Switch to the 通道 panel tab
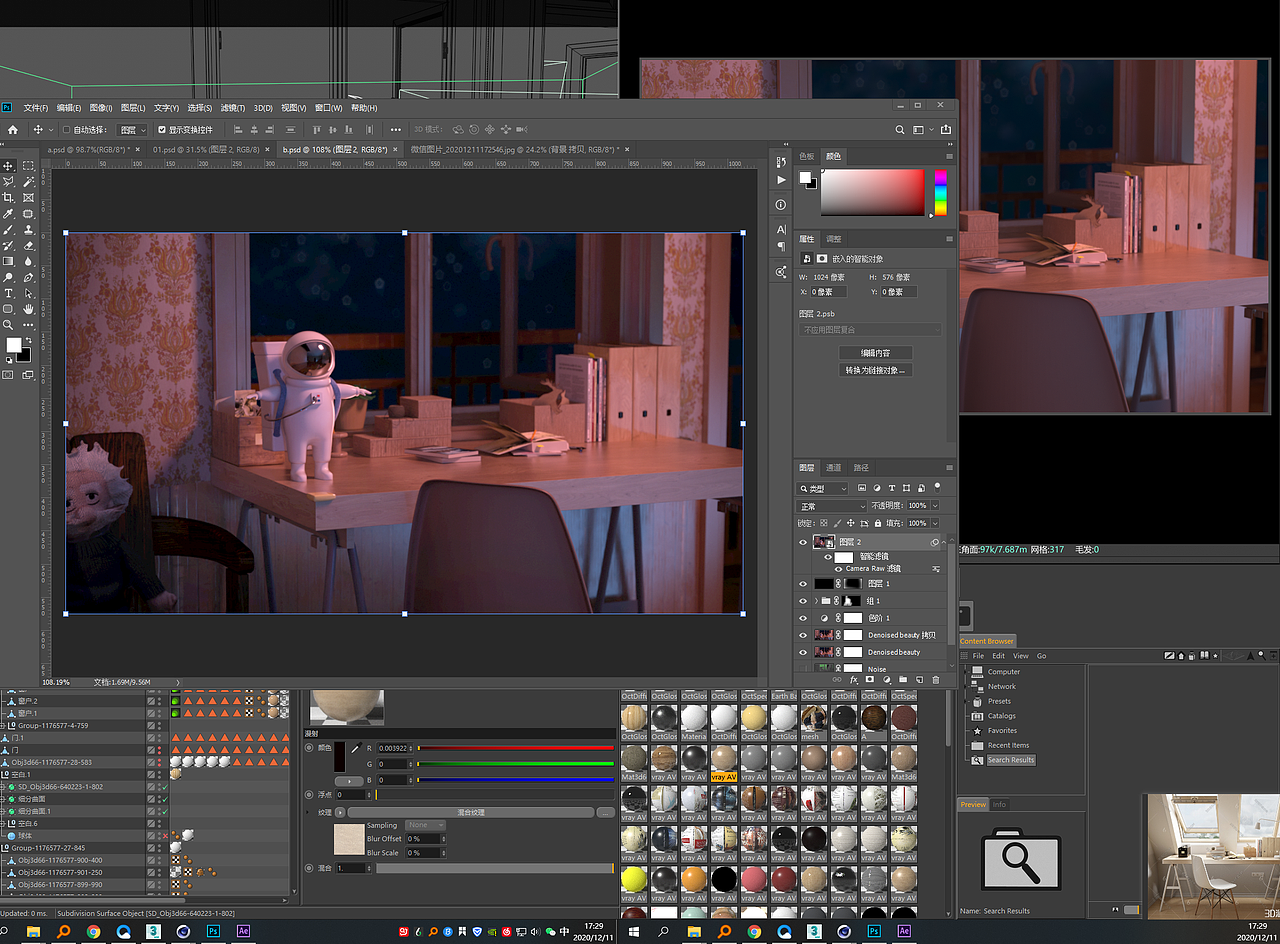 (x=833, y=467)
